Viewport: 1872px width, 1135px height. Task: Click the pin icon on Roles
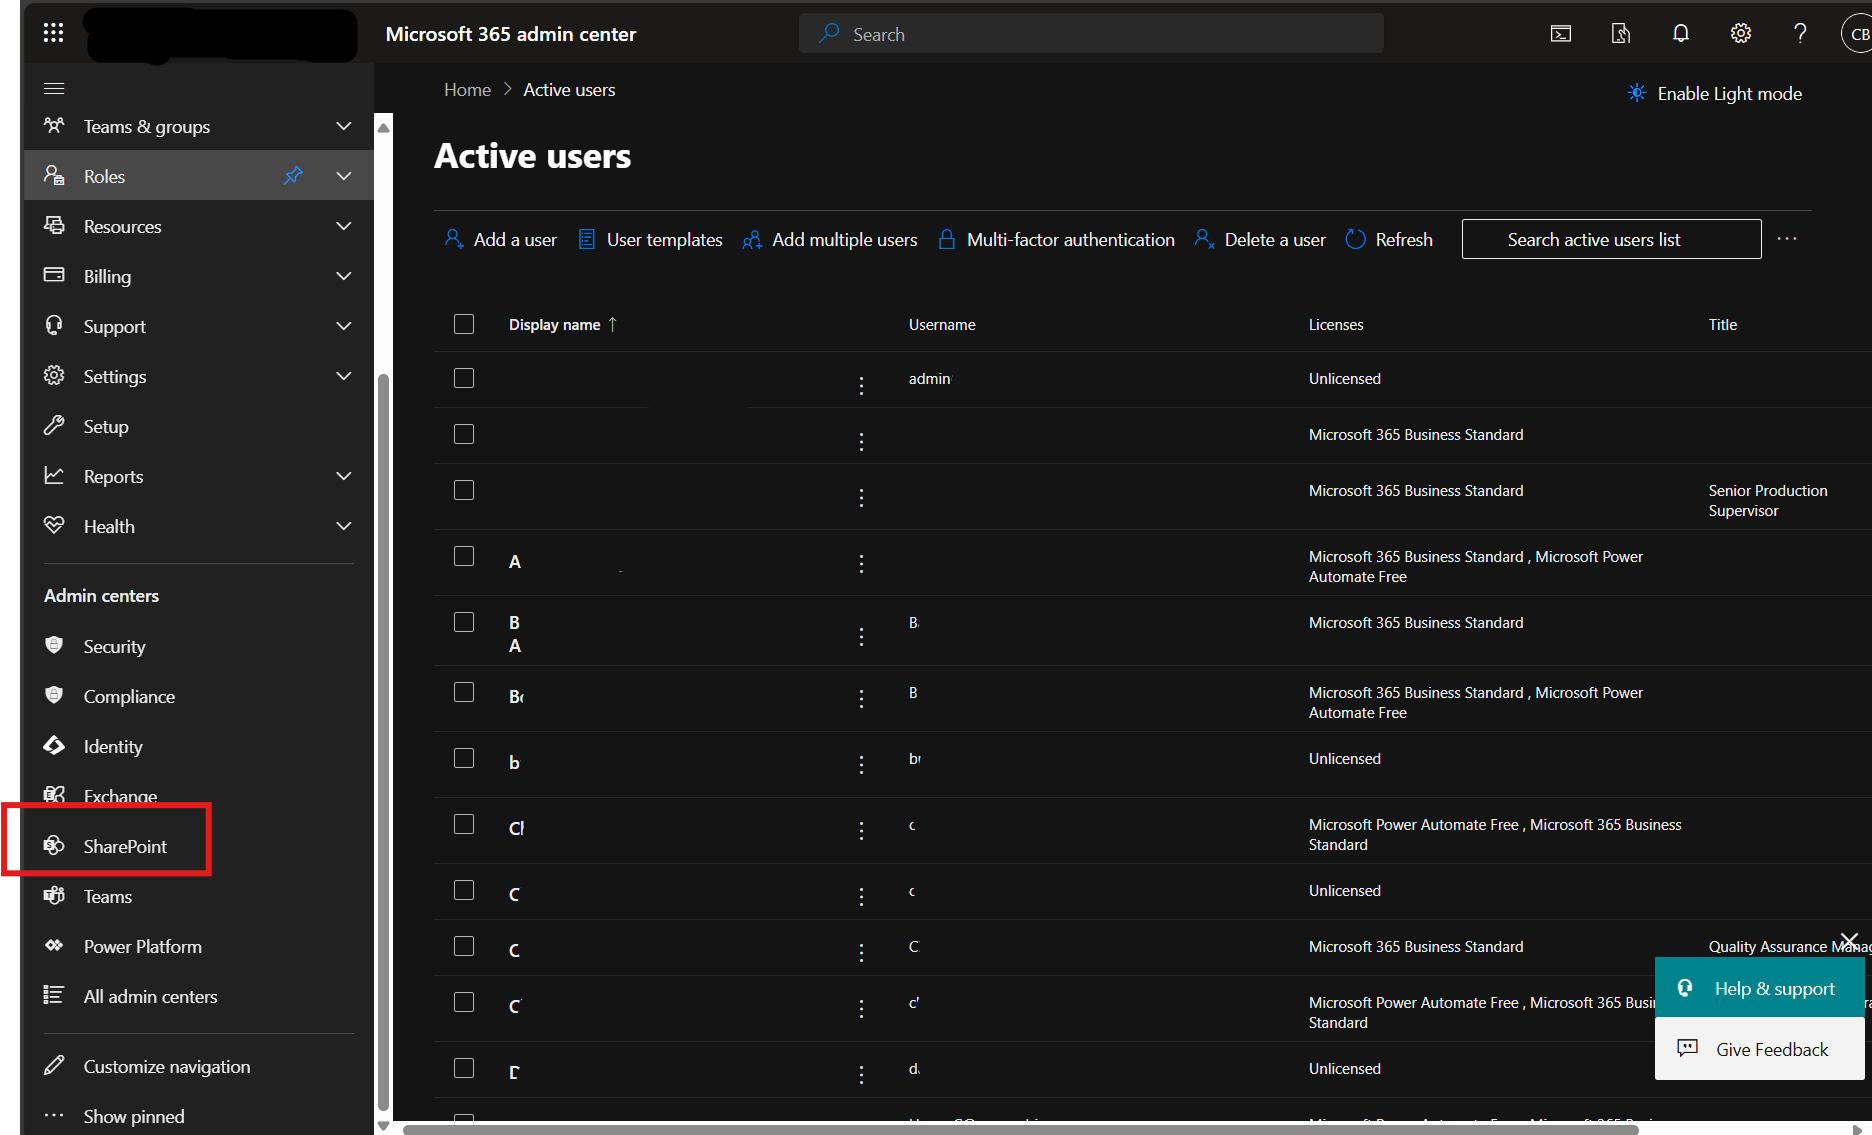pyautogui.click(x=293, y=176)
